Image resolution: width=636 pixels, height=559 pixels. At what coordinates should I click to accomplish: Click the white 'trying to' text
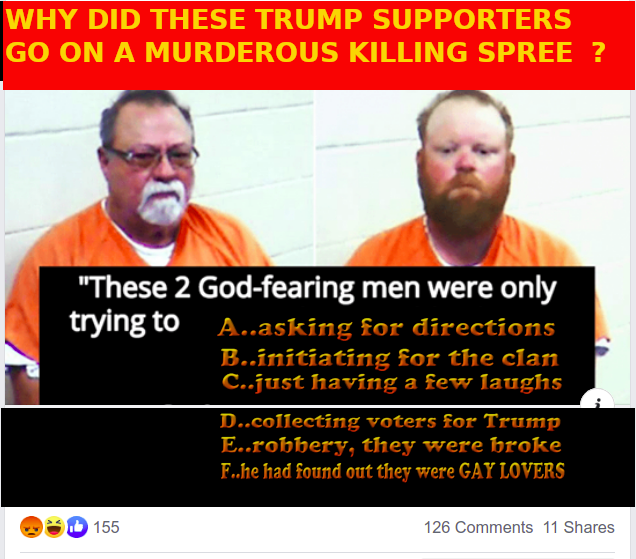[x=124, y=322]
